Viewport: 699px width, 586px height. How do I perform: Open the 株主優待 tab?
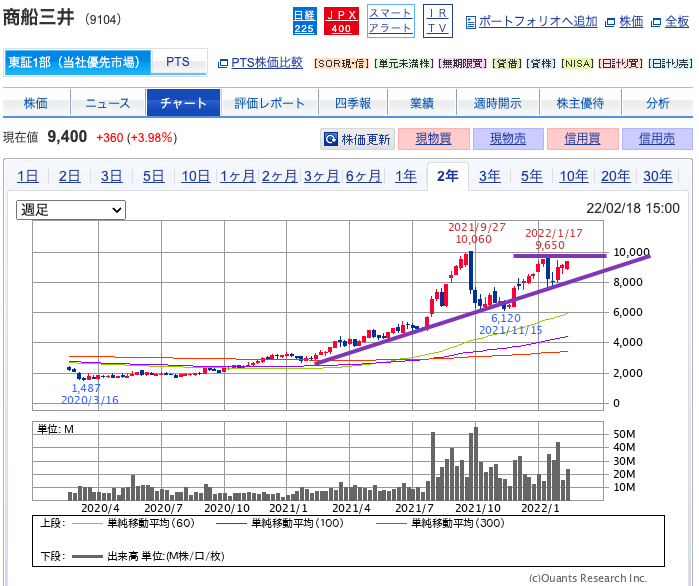tap(580, 103)
